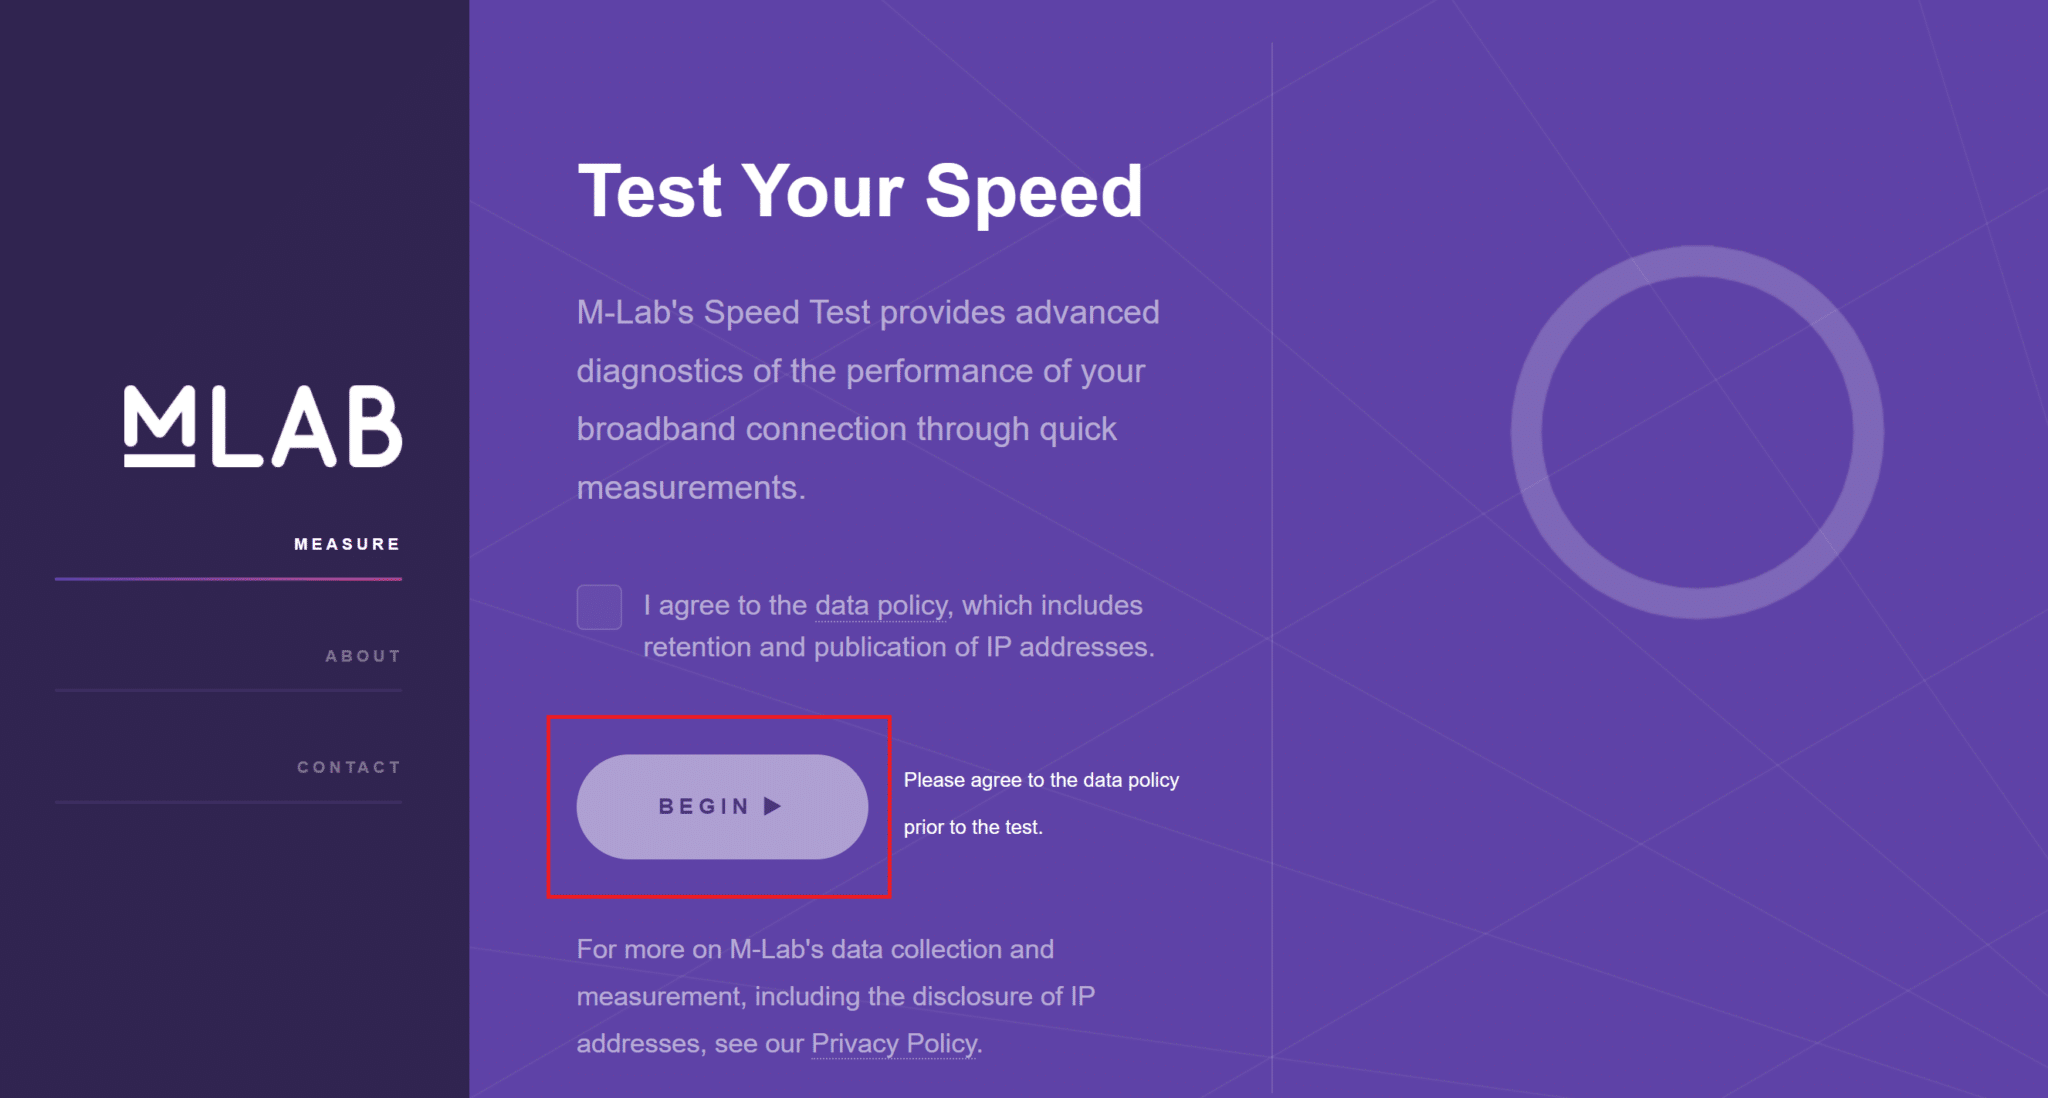Open the Privacy Policy link
Image resolution: width=2048 pixels, height=1098 pixels.
tap(892, 1042)
